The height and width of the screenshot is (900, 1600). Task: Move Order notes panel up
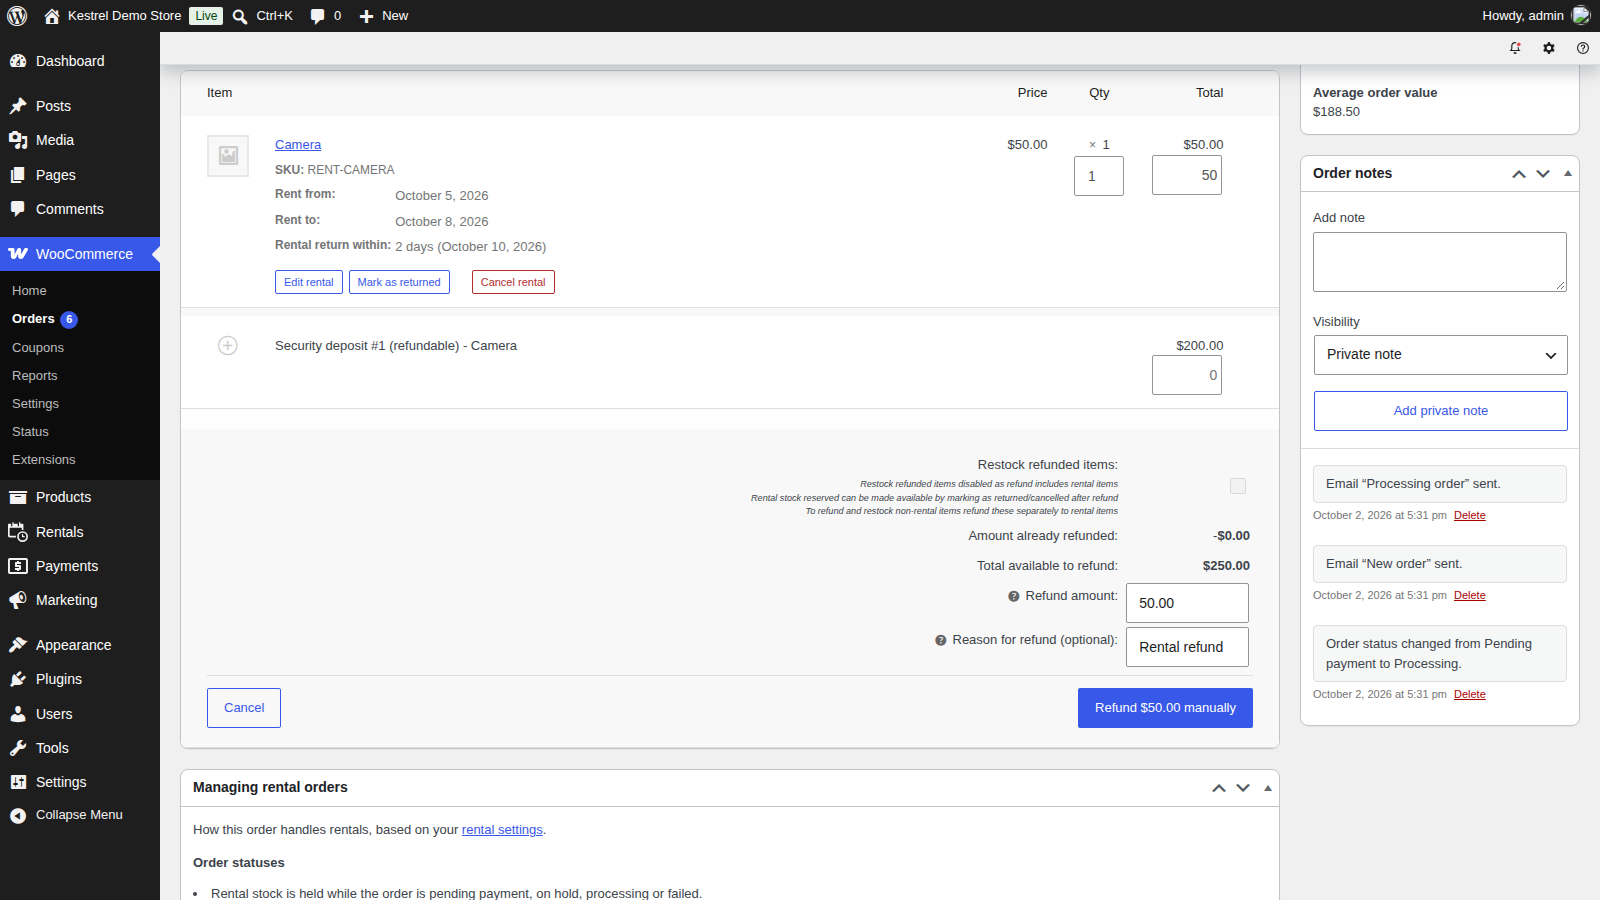click(x=1519, y=174)
